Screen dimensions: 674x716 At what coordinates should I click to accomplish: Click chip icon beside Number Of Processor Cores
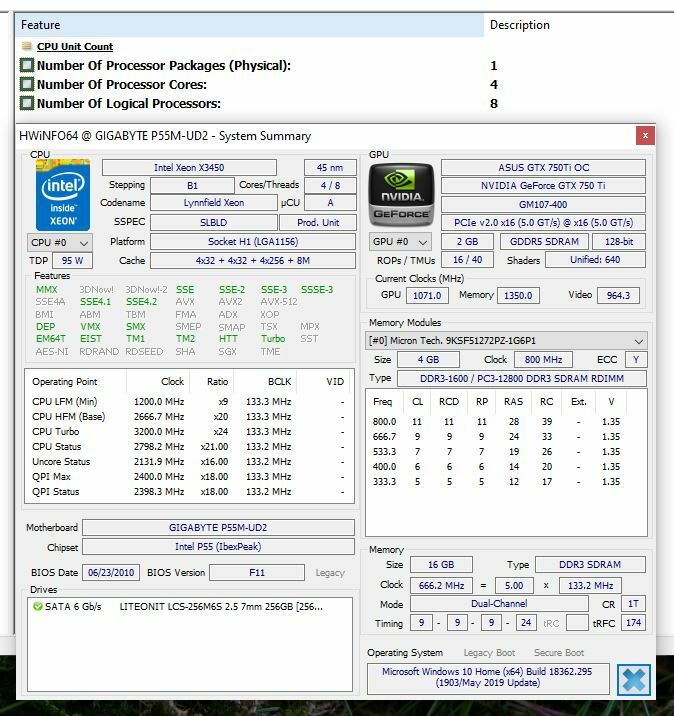point(27,84)
